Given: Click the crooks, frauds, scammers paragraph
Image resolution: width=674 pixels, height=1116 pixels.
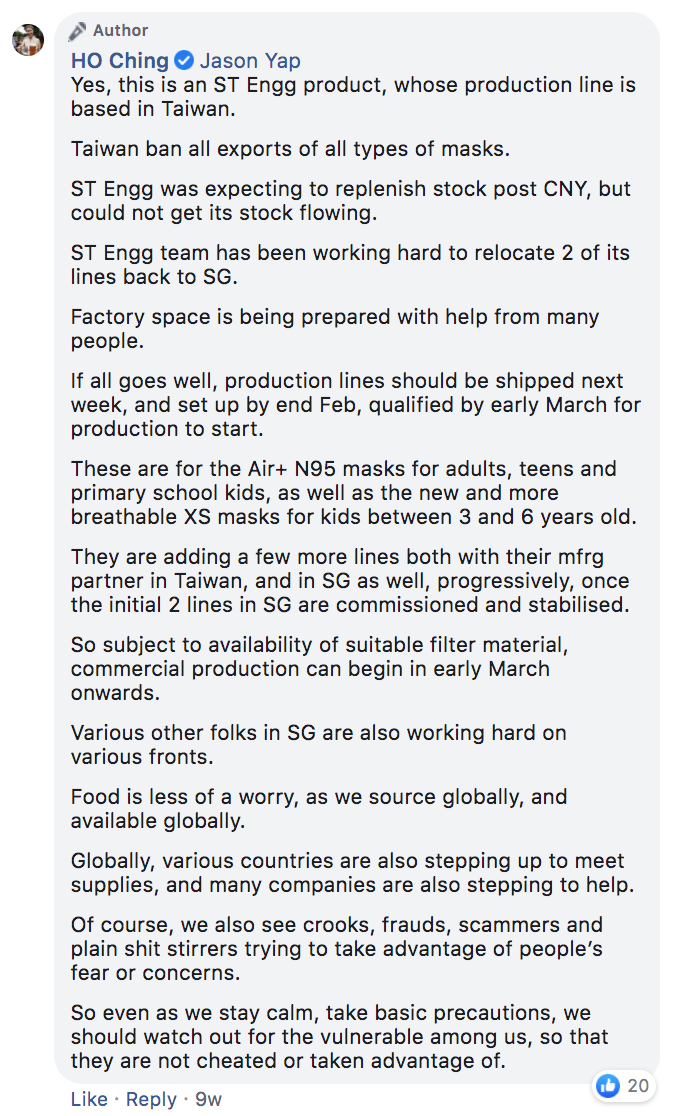Looking at the screenshot, I should tap(337, 949).
